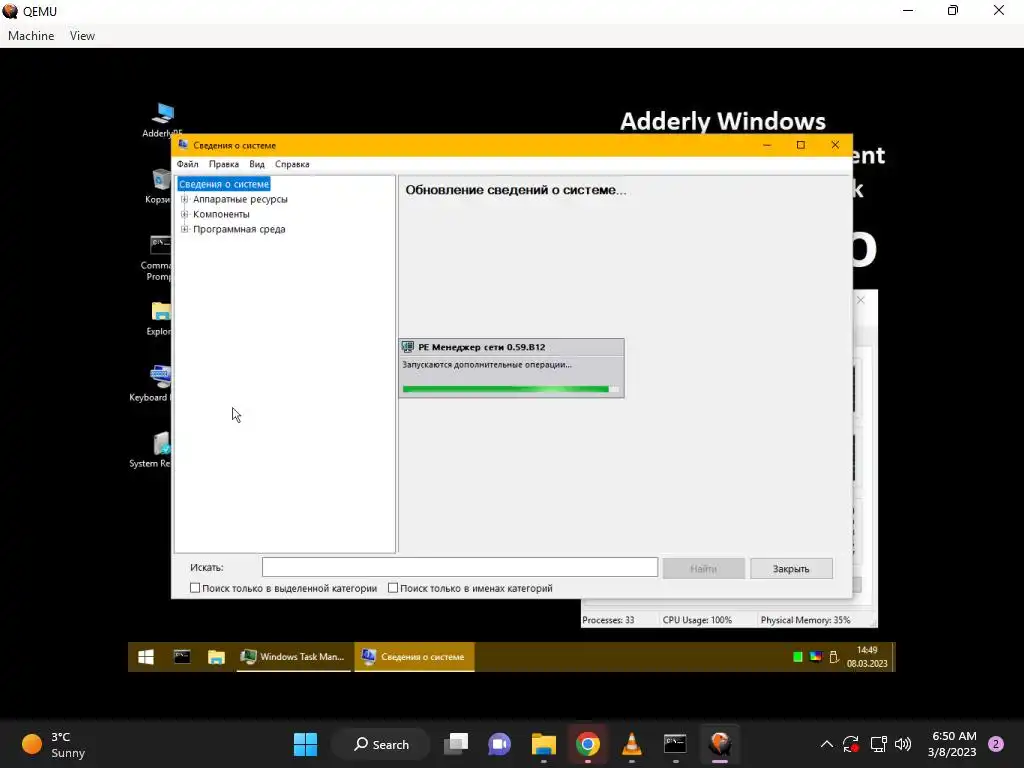Screen dimensions: 1024x768
Task: Click the guest clock showing 14:49
Action: pyautogui.click(x=867, y=657)
